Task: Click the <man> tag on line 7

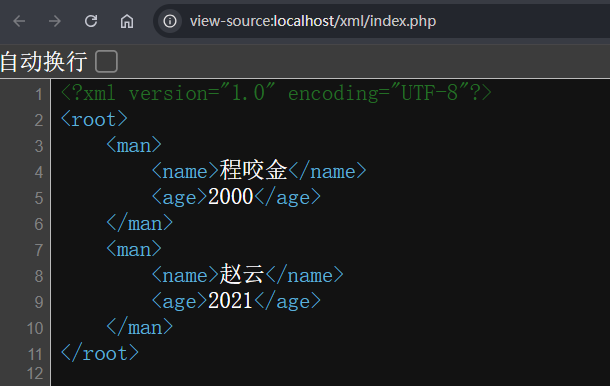Action: (134, 249)
